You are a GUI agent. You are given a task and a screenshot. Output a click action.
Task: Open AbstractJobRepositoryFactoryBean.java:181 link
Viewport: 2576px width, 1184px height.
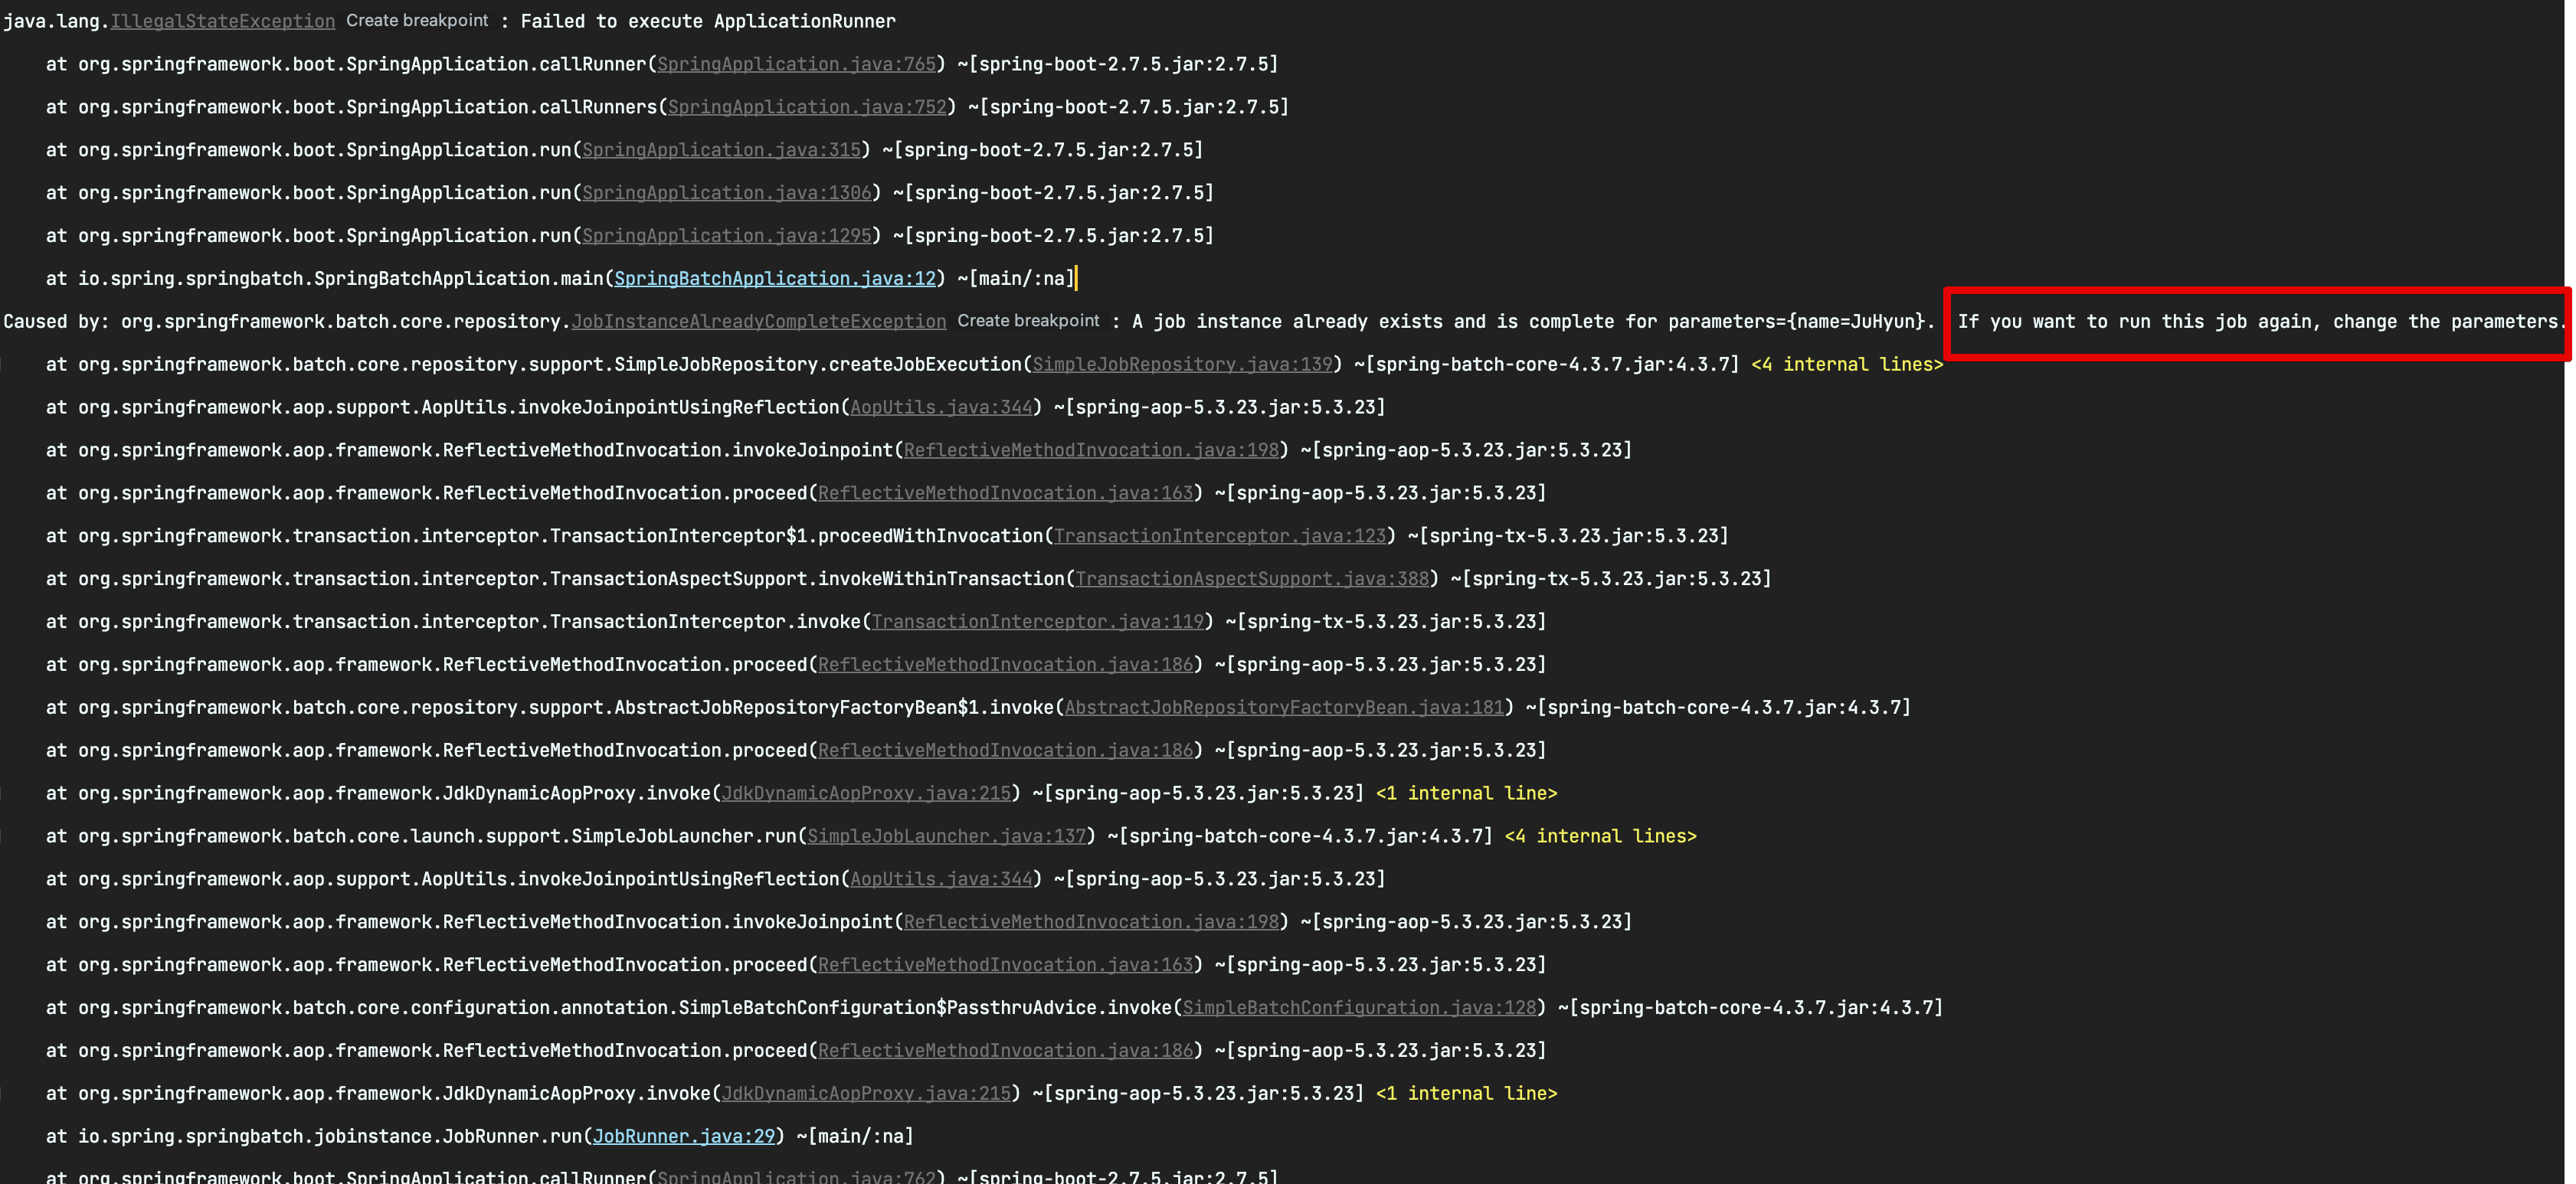point(1285,708)
